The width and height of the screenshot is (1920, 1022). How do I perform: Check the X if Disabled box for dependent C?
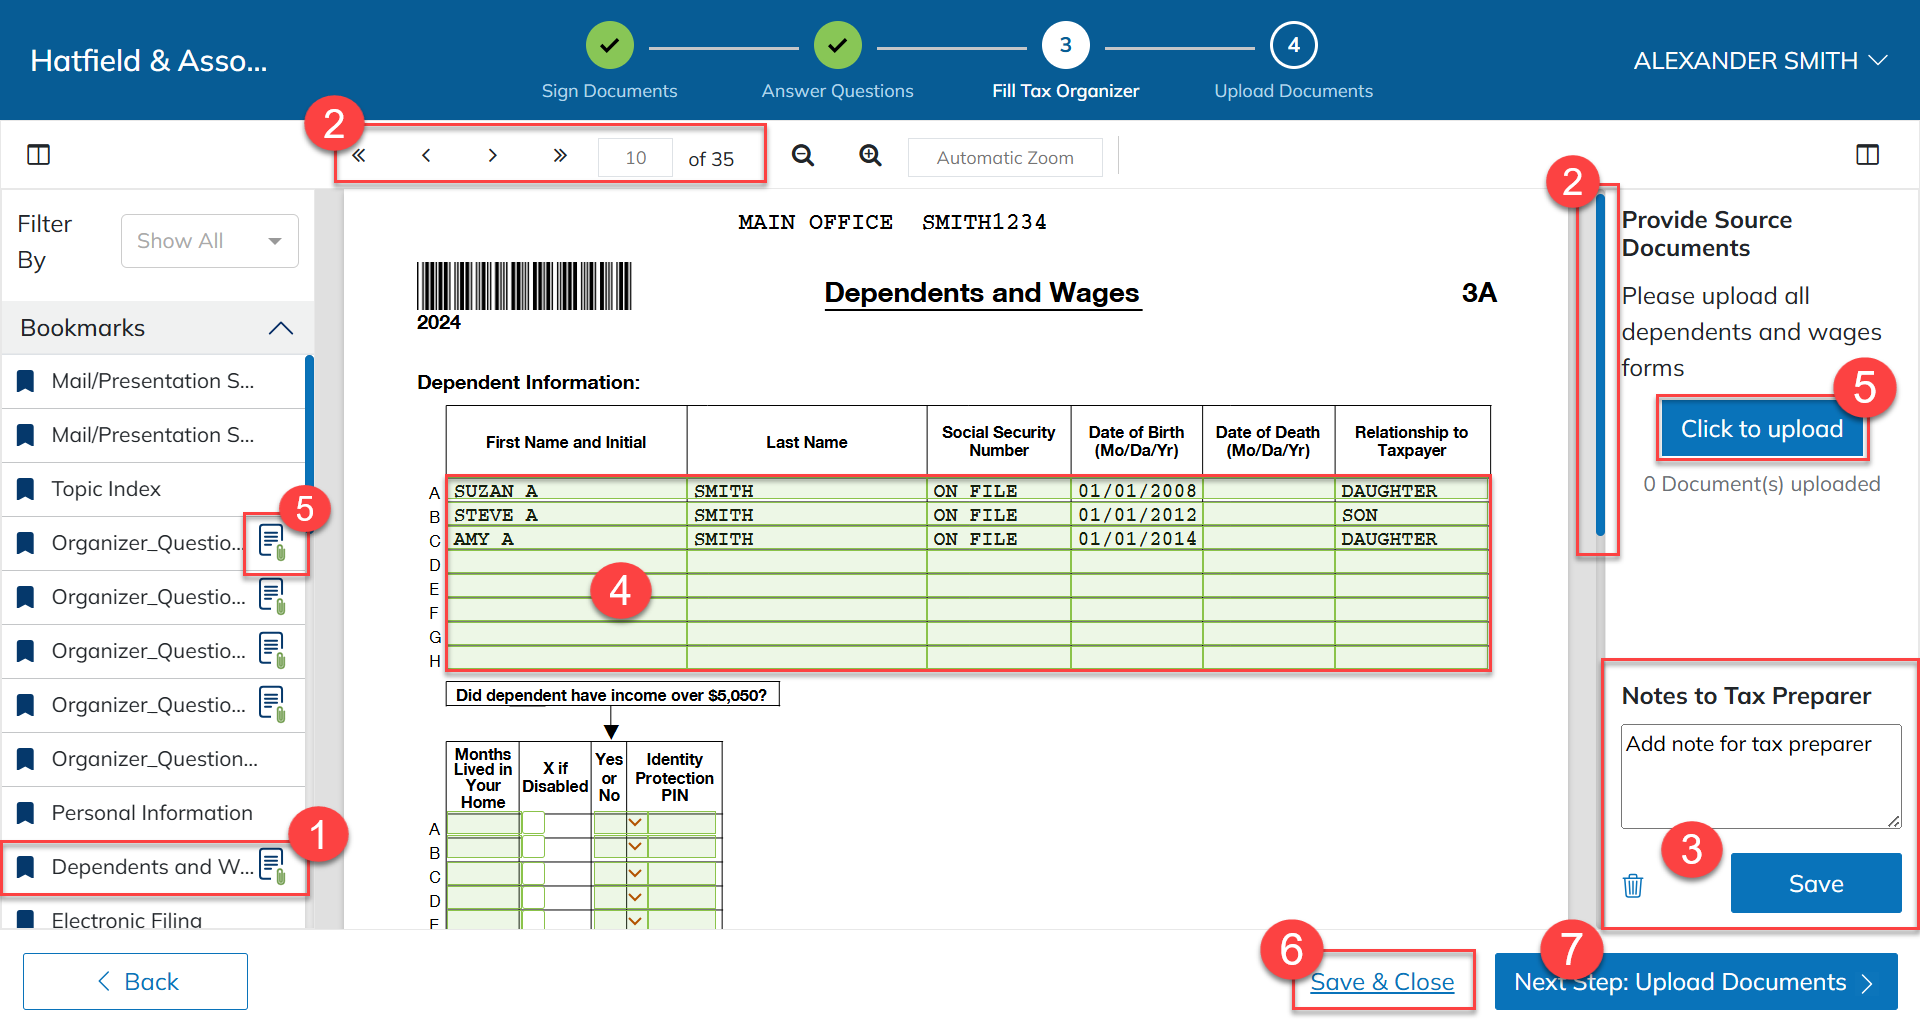click(534, 873)
